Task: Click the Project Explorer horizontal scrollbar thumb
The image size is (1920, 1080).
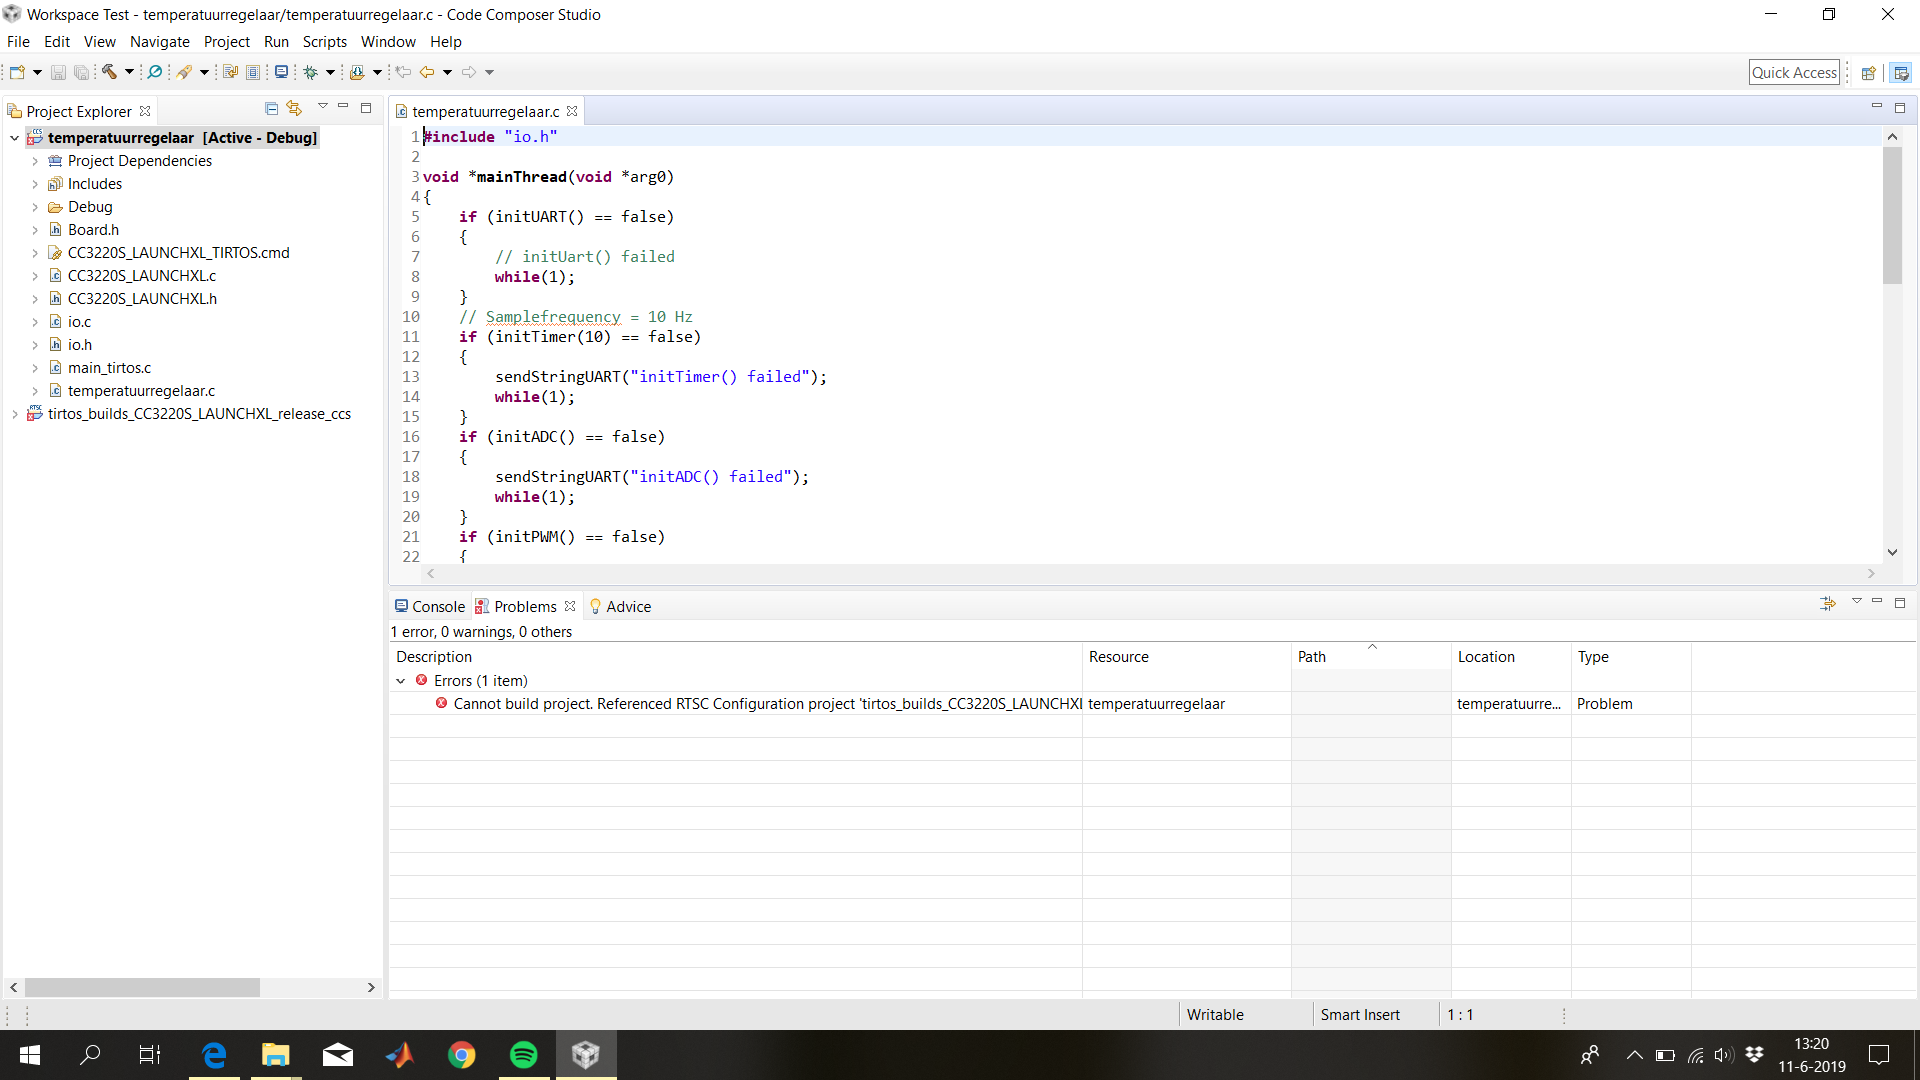Action: [142, 987]
